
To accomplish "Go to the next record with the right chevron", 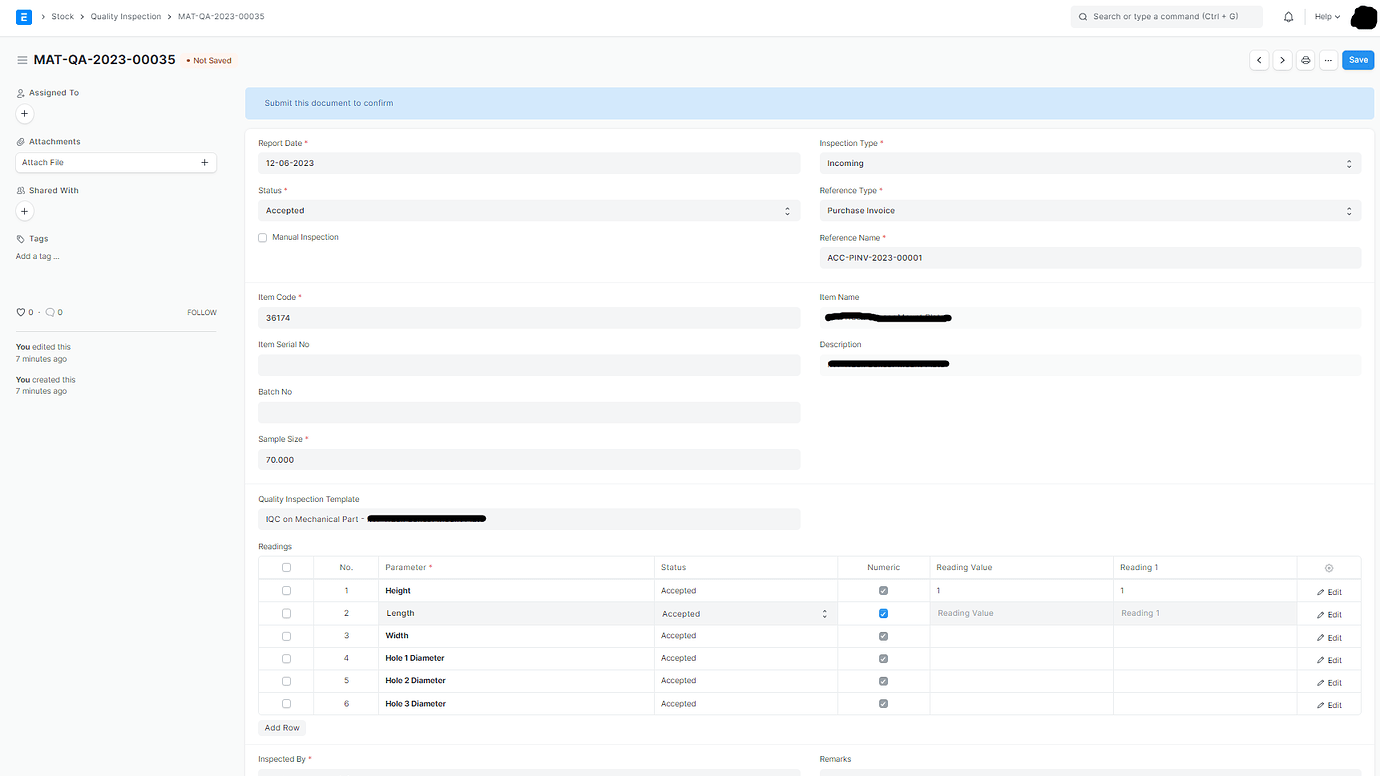I will (x=1282, y=60).
